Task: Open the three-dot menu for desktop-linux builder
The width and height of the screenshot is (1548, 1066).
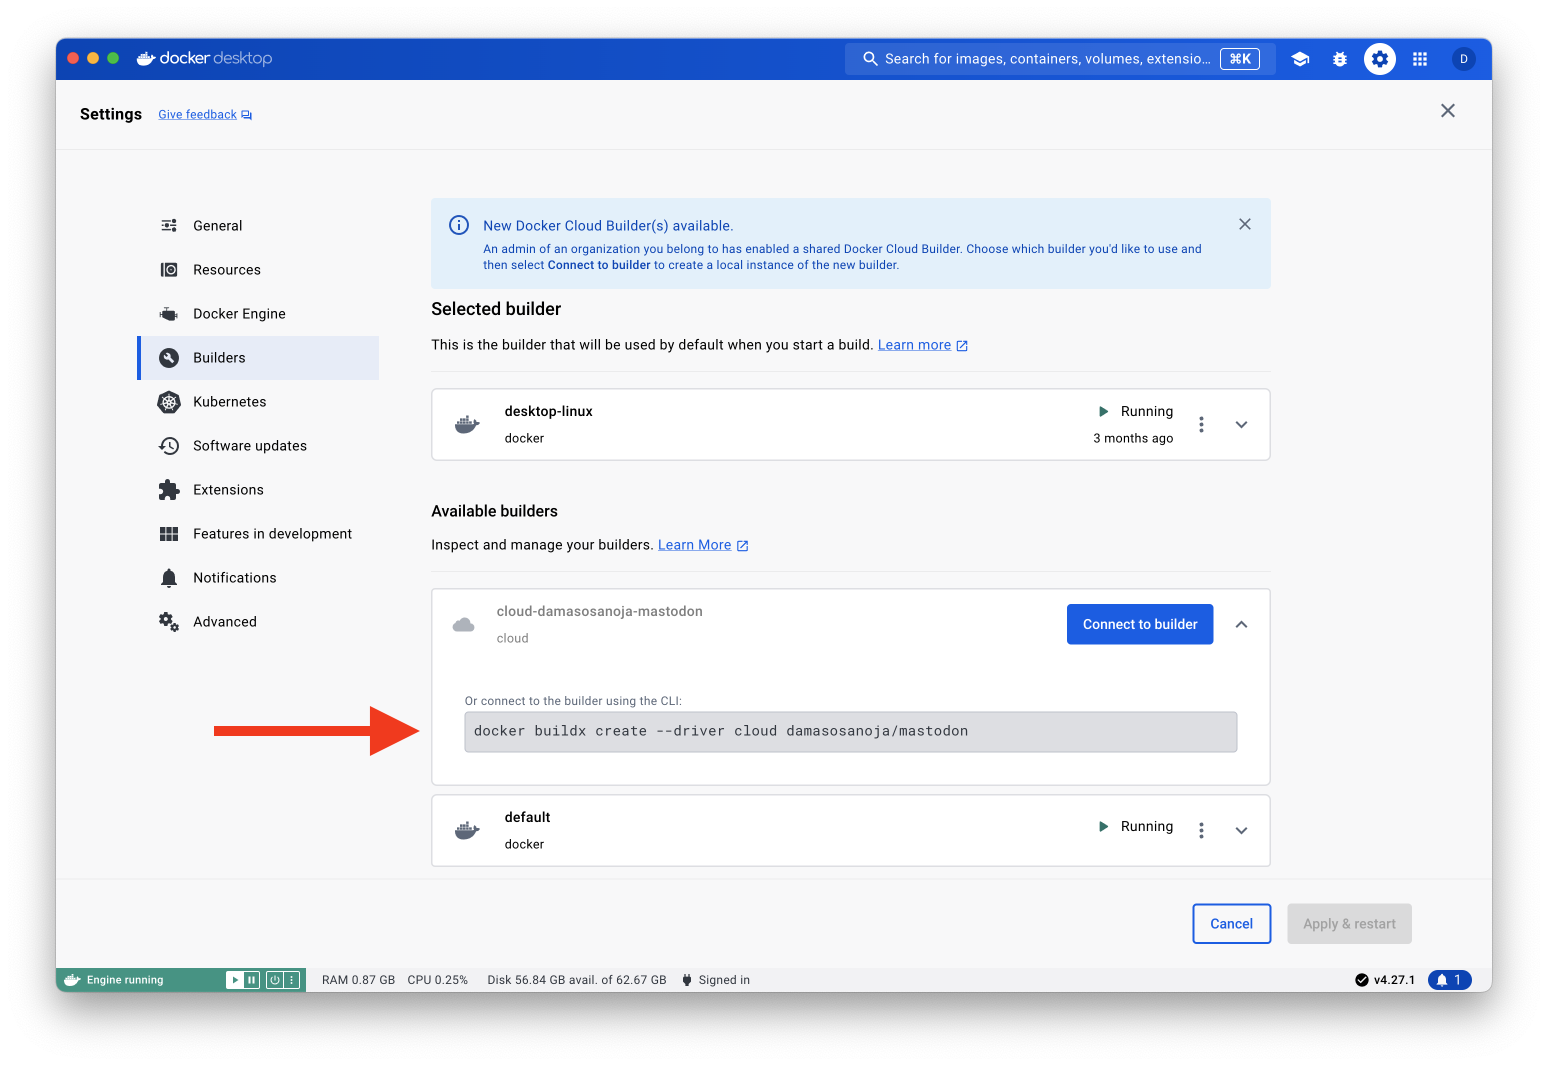Action: point(1201,425)
